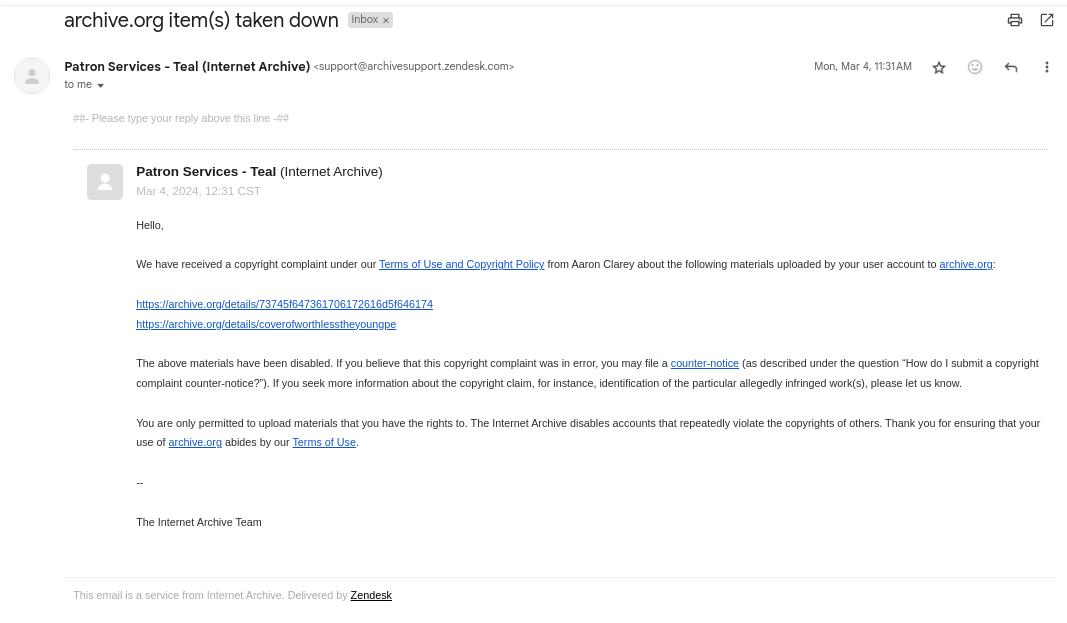This screenshot has height=623, width=1067.
Task: Open the Terms of Use link at paragraph end
Action: coord(324,442)
